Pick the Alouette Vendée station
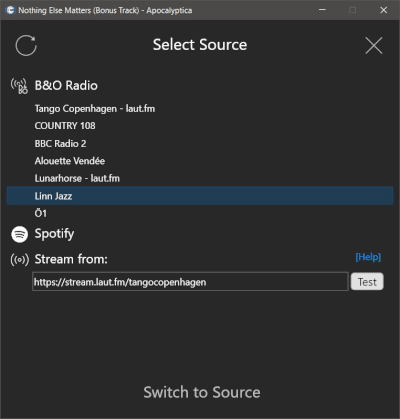Image resolution: width=400 pixels, height=419 pixels. 70,161
